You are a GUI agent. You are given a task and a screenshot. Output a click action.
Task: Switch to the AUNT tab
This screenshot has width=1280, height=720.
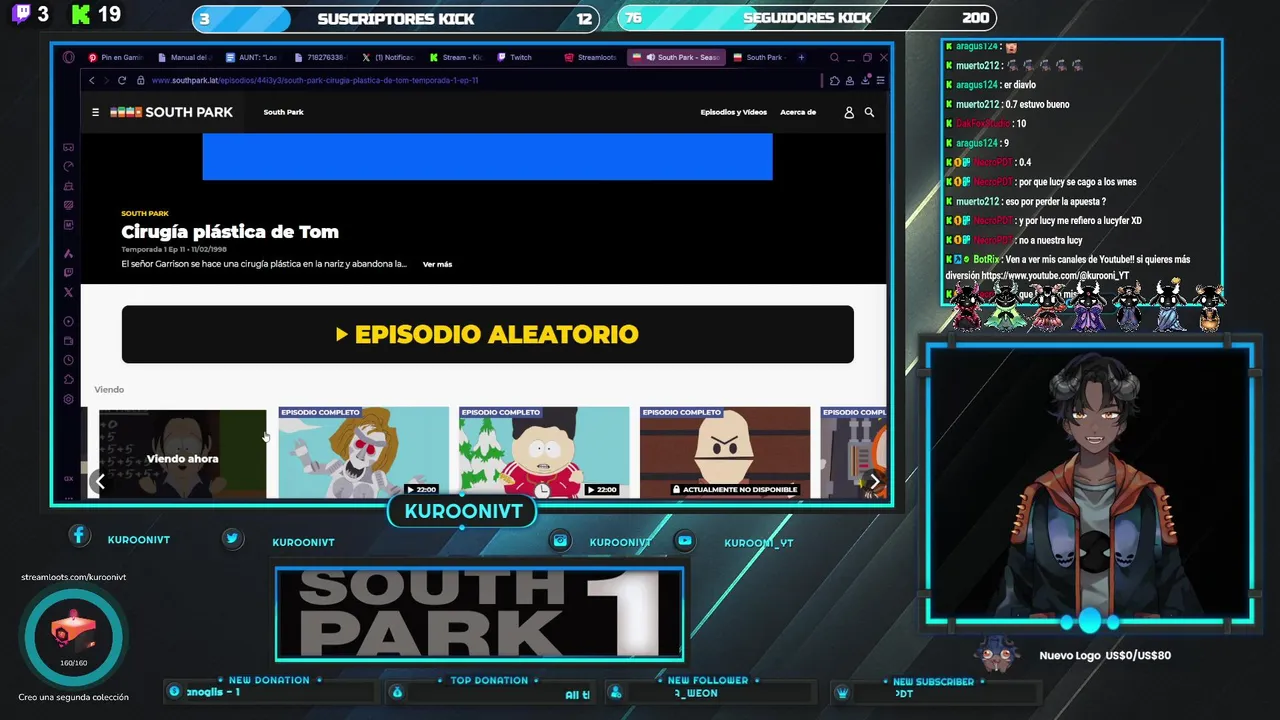pos(252,57)
